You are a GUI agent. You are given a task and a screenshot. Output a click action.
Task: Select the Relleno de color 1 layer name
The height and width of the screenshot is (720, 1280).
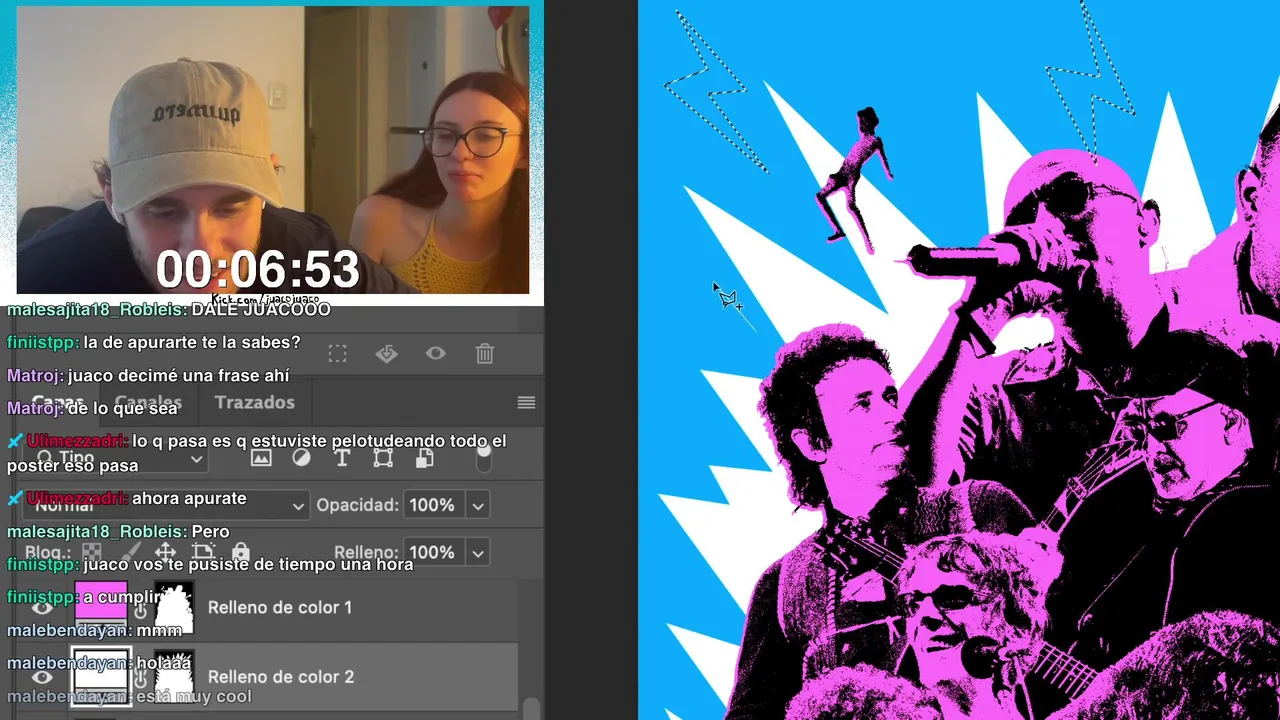tap(280, 607)
